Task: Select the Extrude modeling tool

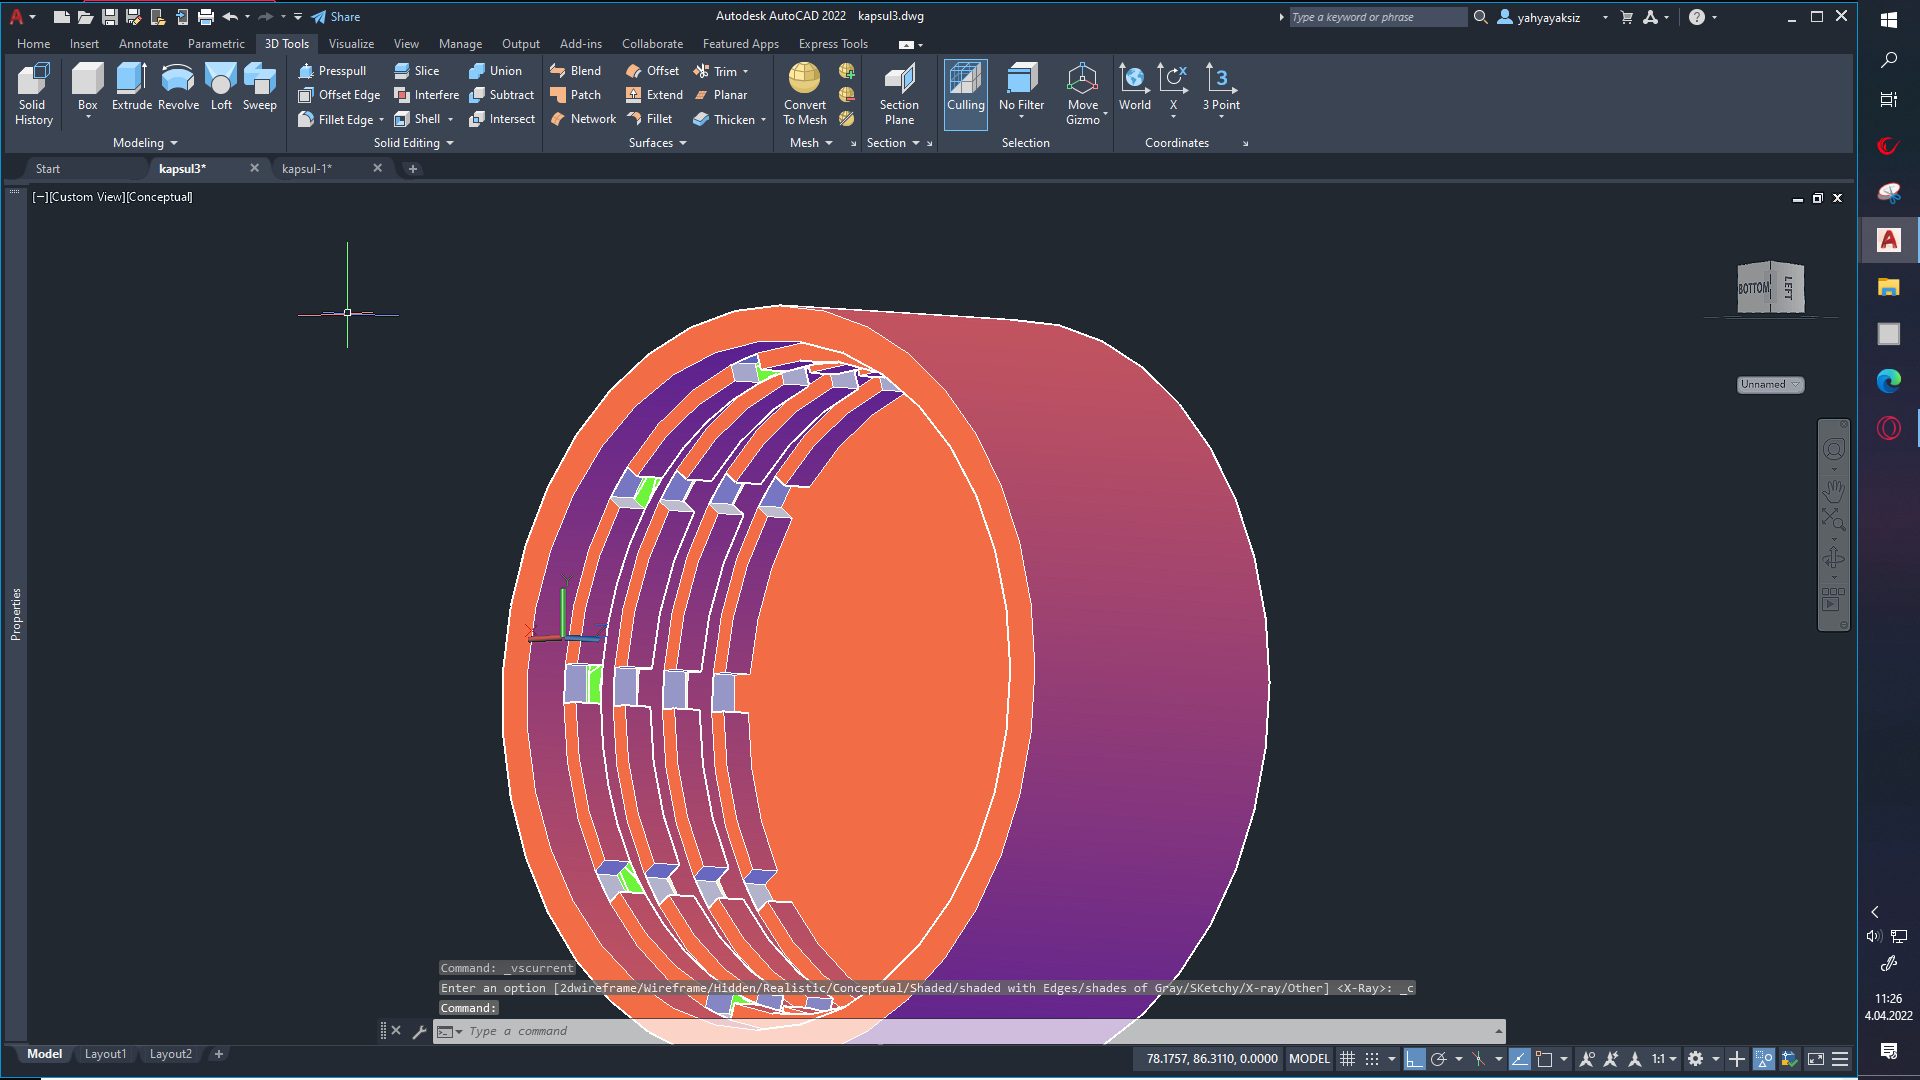Action: (x=131, y=90)
